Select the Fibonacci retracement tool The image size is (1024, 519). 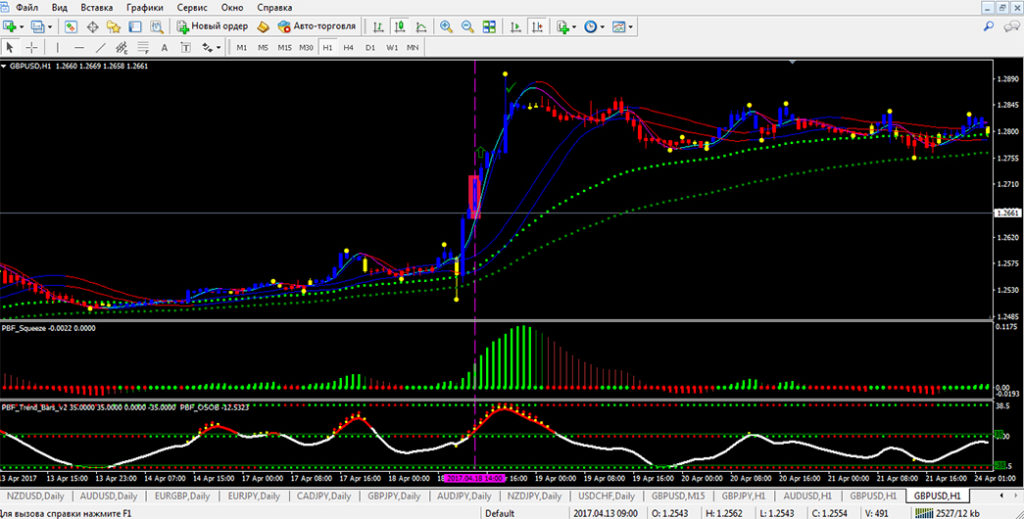tap(142, 48)
